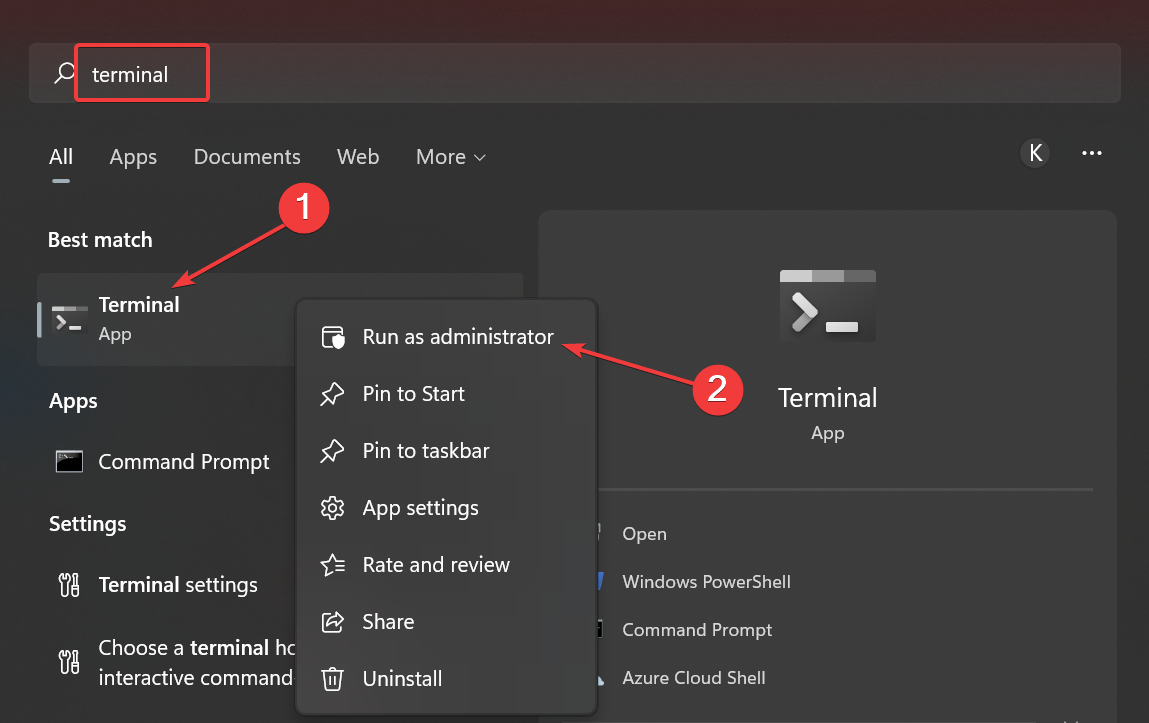This screenshot has height=723, width=1149.
Task: Select the Web filter tab
Action: pyautogui.click(x=358, y=157)
